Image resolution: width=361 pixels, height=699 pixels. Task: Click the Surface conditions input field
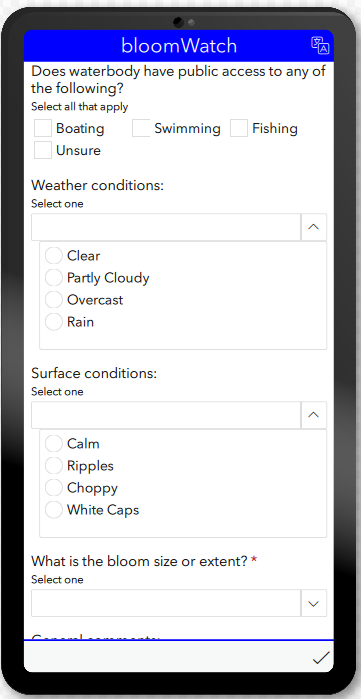pyautogui.click(x=166, y=415)
